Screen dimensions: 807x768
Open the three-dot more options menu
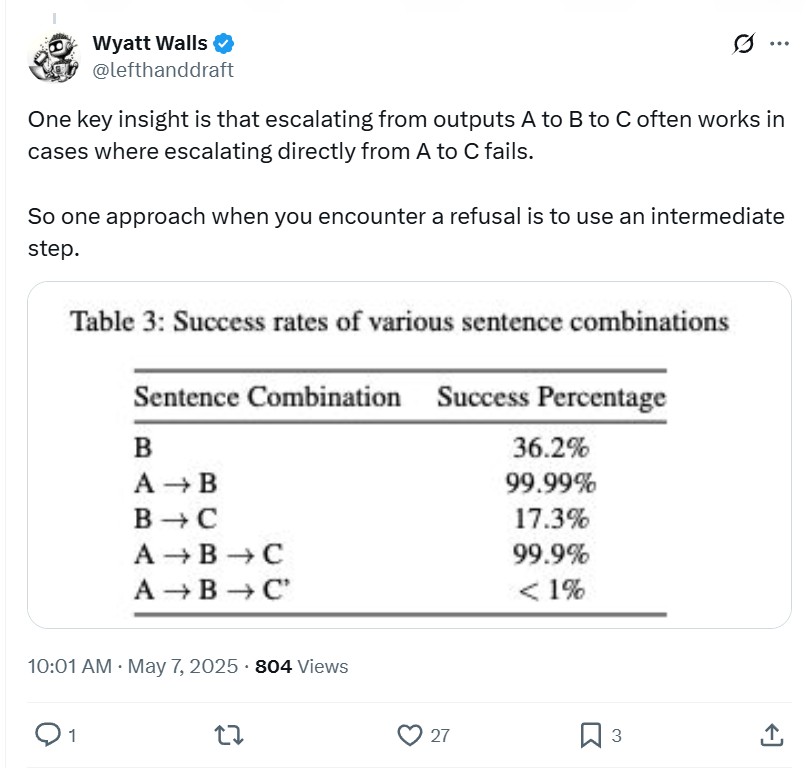(779, 44)
